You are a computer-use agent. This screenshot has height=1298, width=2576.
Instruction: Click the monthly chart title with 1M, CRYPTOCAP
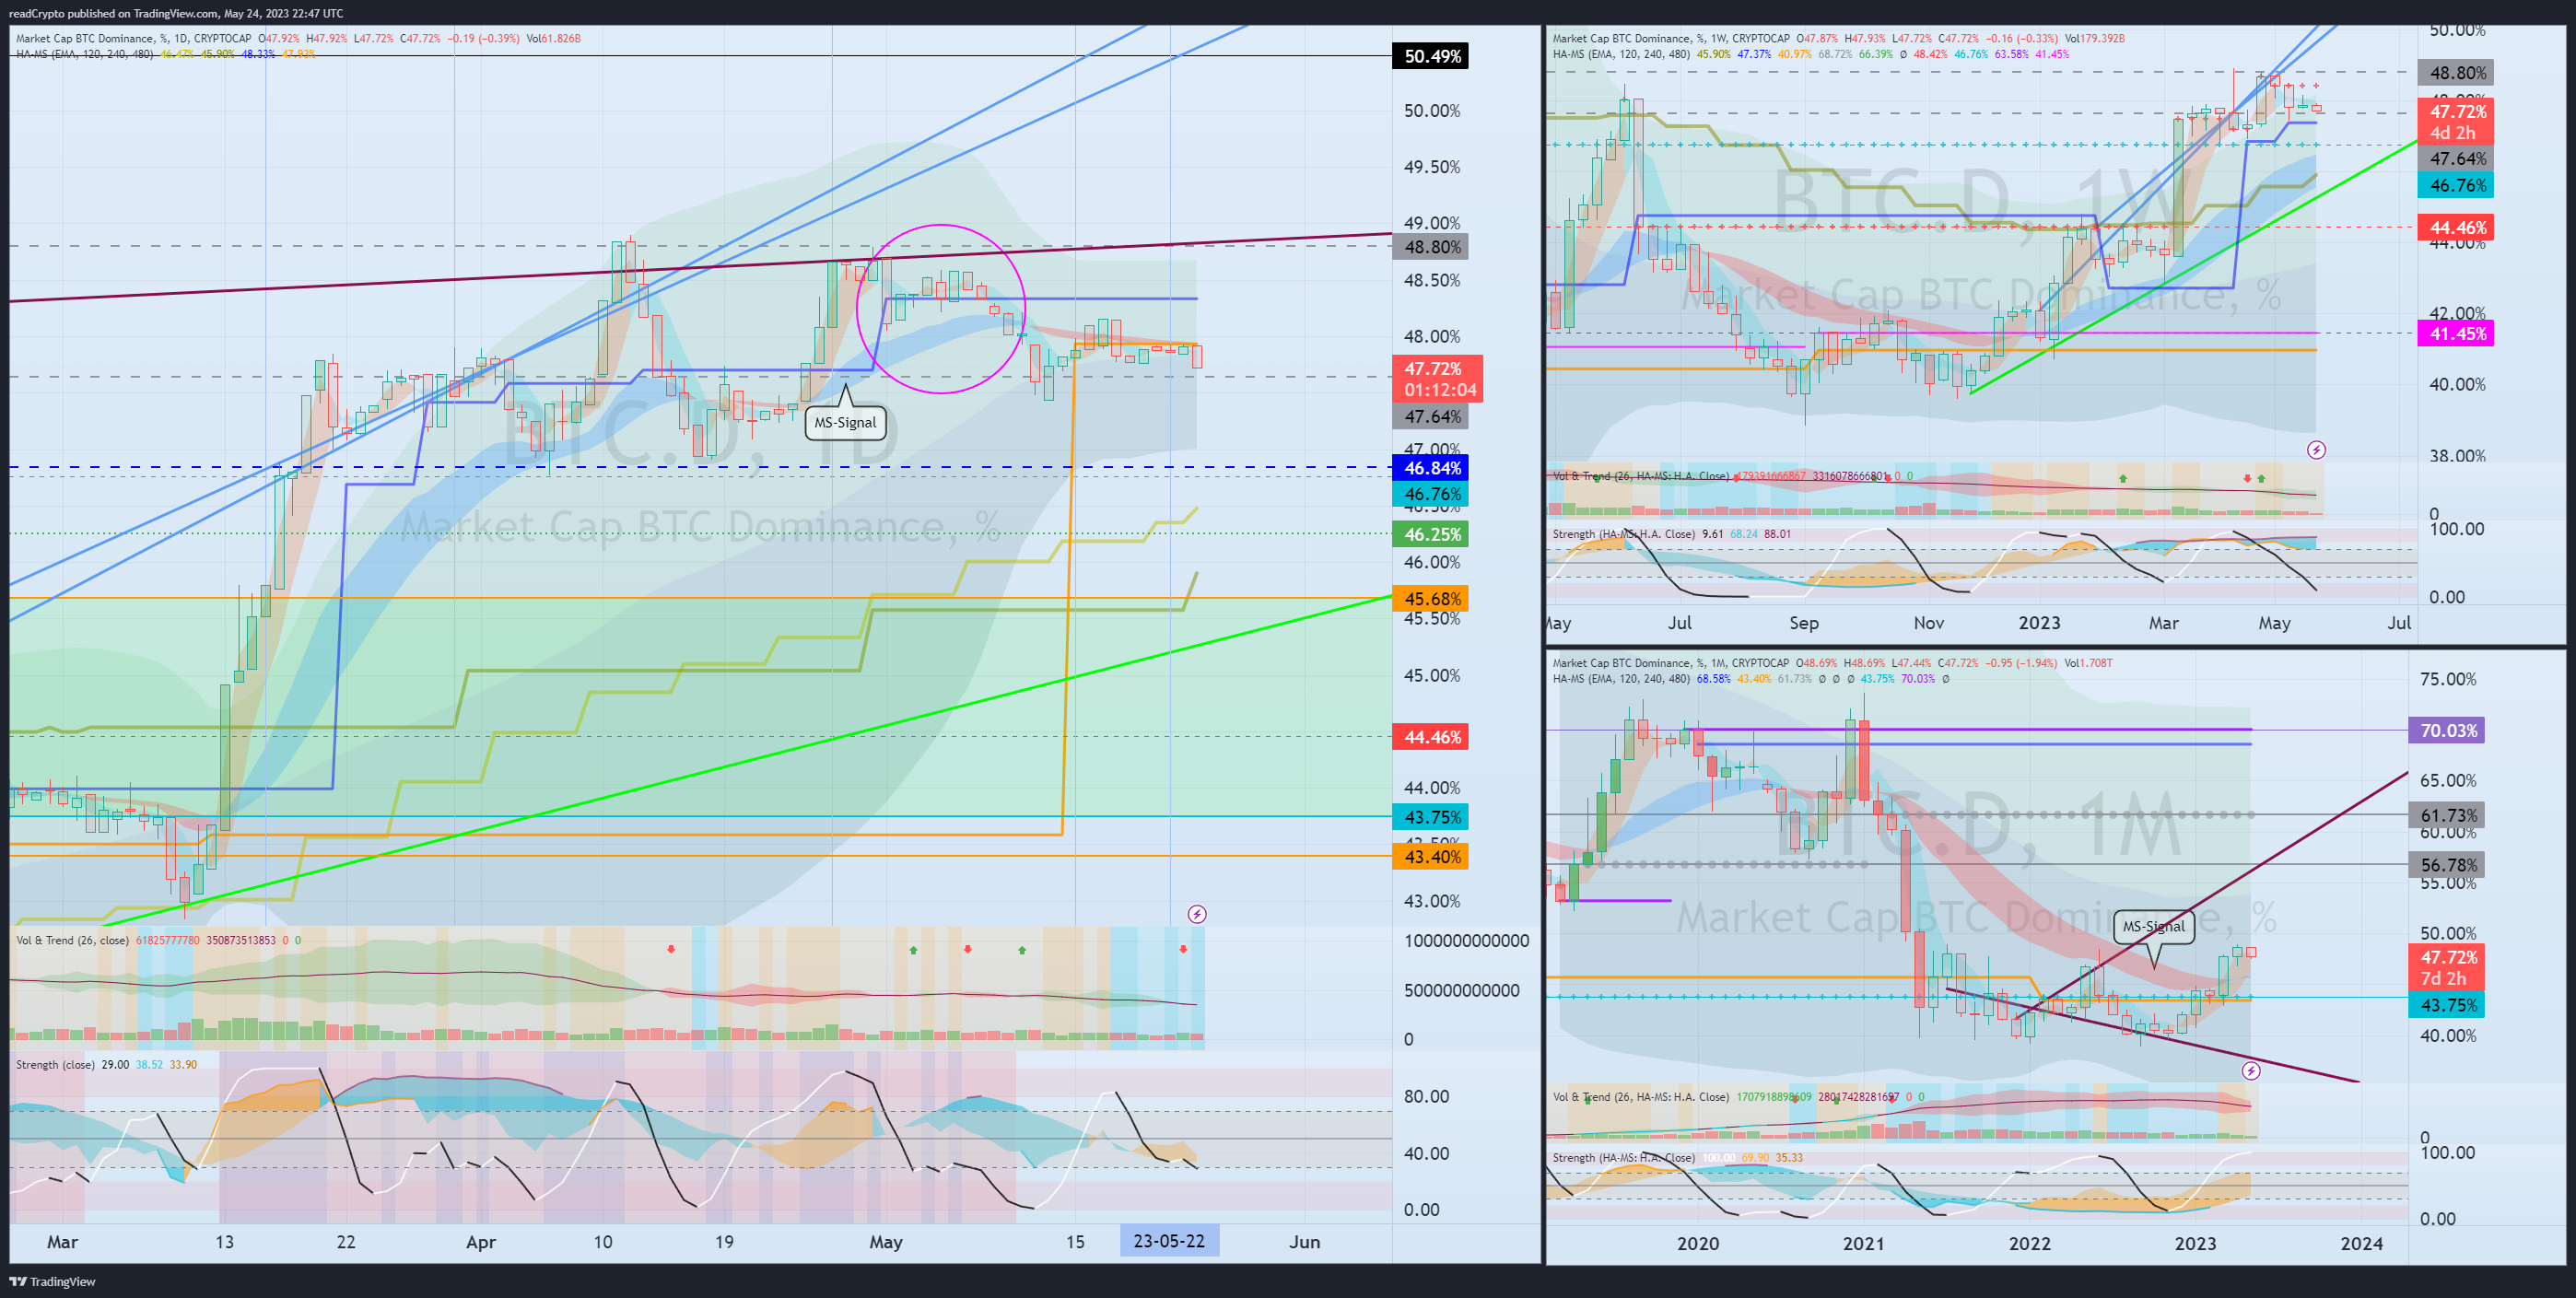point(1671,663)
